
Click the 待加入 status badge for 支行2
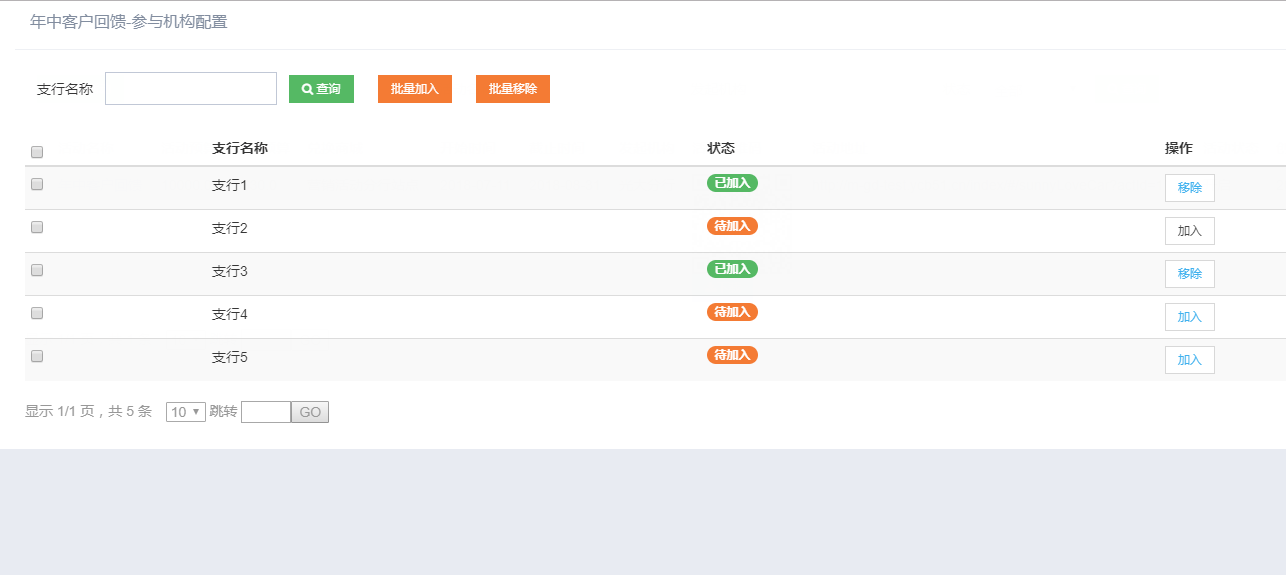point(732,226)
